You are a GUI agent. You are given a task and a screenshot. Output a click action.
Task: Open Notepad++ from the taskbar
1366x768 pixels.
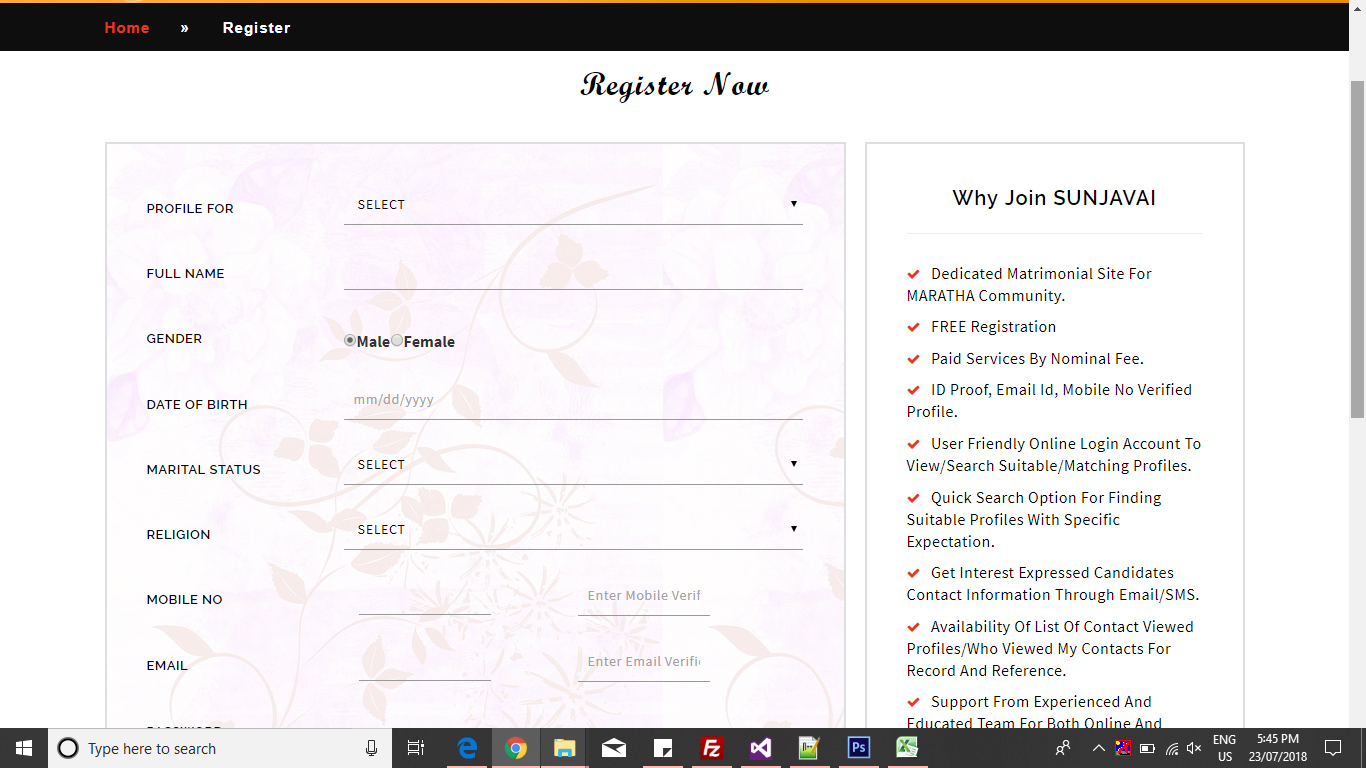[x=809, y=748]
